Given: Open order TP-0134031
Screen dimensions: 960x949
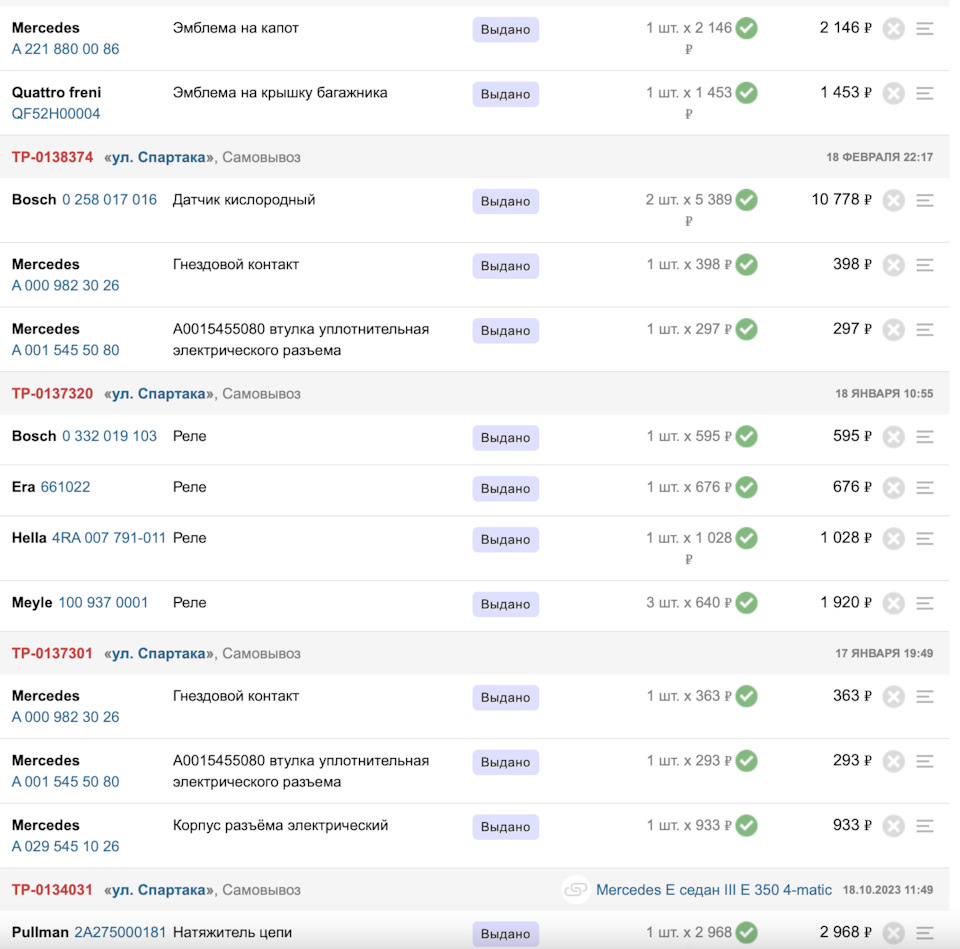Looking at the screenshot, I should point(52,890).
